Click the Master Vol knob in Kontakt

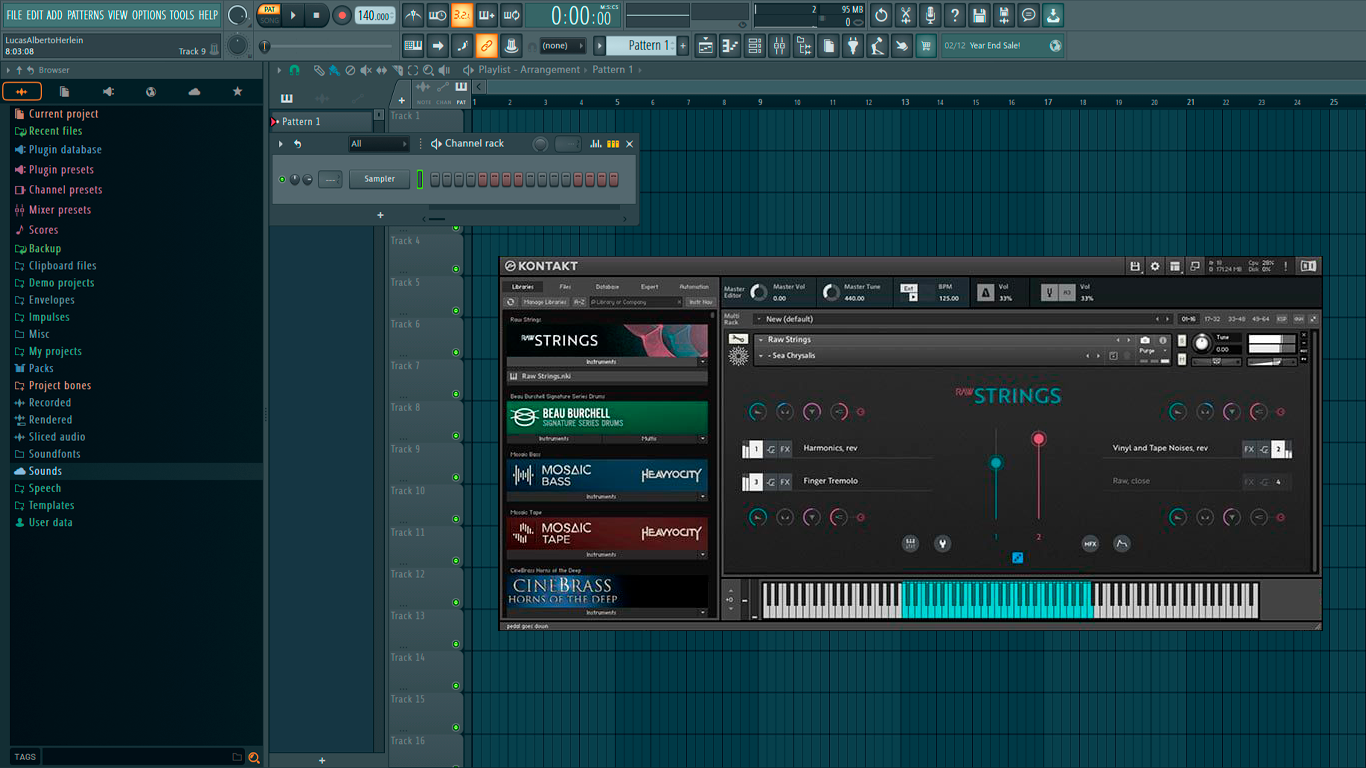(759, 292)
